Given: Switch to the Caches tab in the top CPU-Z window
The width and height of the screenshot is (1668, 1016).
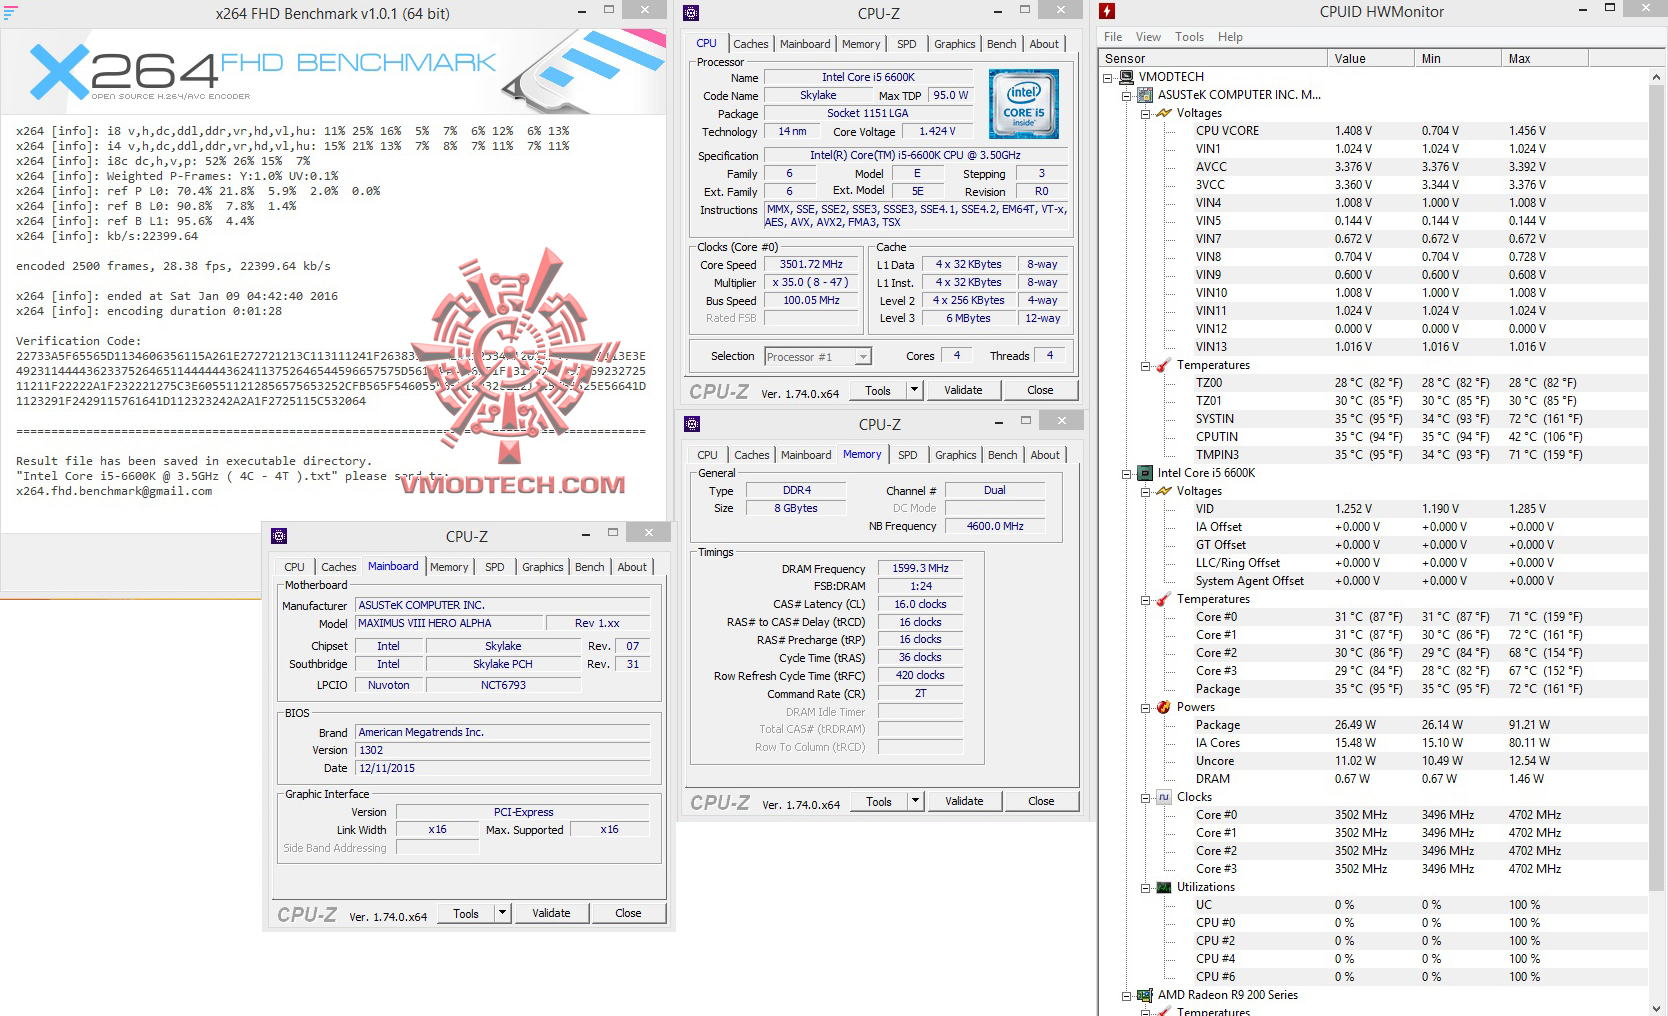Looking at the screenshot, I should click(751, 44).
